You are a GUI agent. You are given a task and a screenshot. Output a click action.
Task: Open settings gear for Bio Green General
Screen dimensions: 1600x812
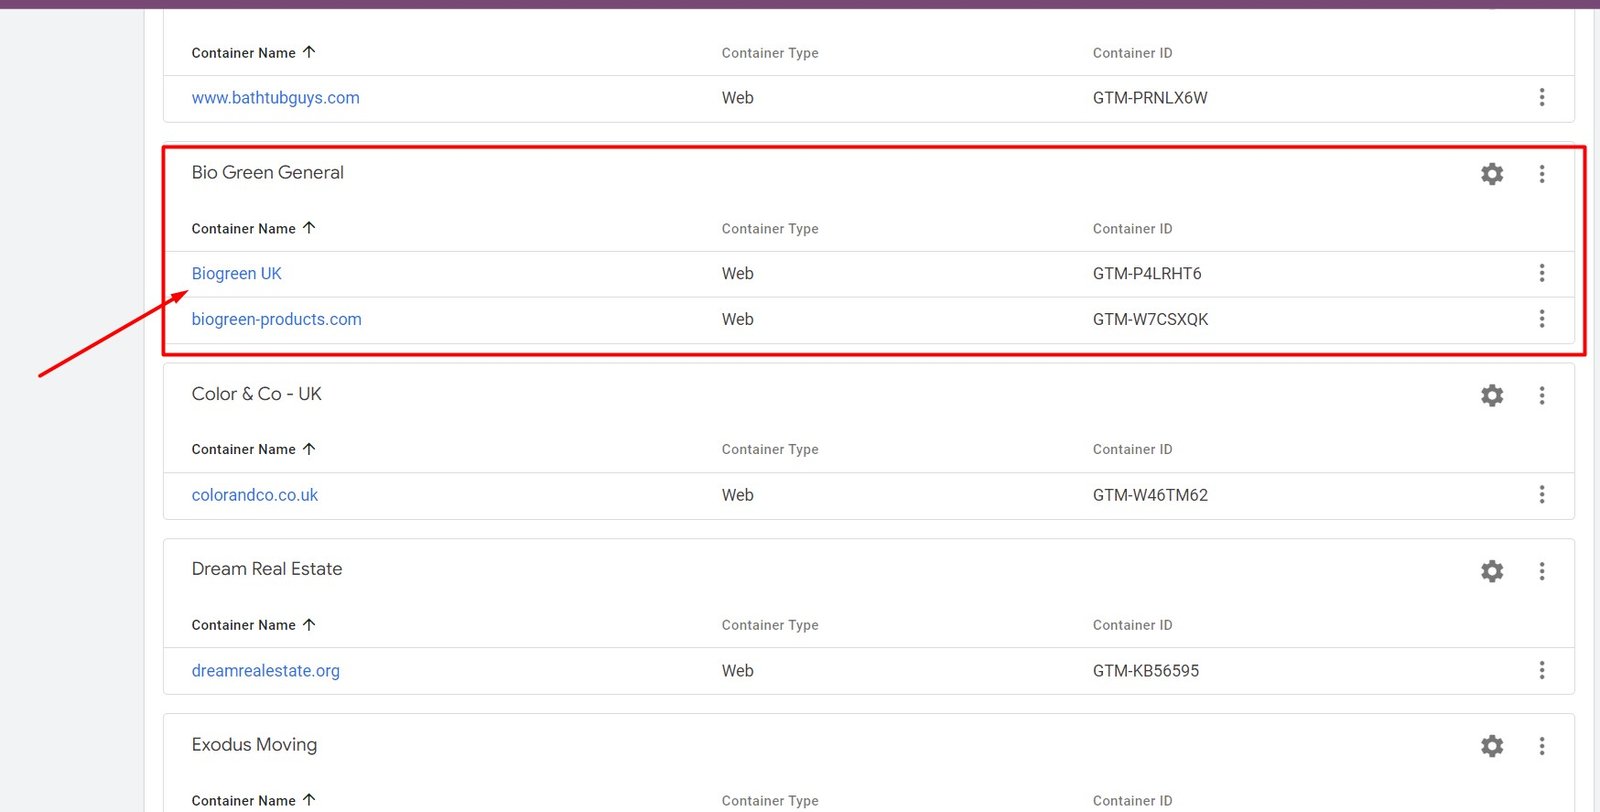coord(1492,174)
